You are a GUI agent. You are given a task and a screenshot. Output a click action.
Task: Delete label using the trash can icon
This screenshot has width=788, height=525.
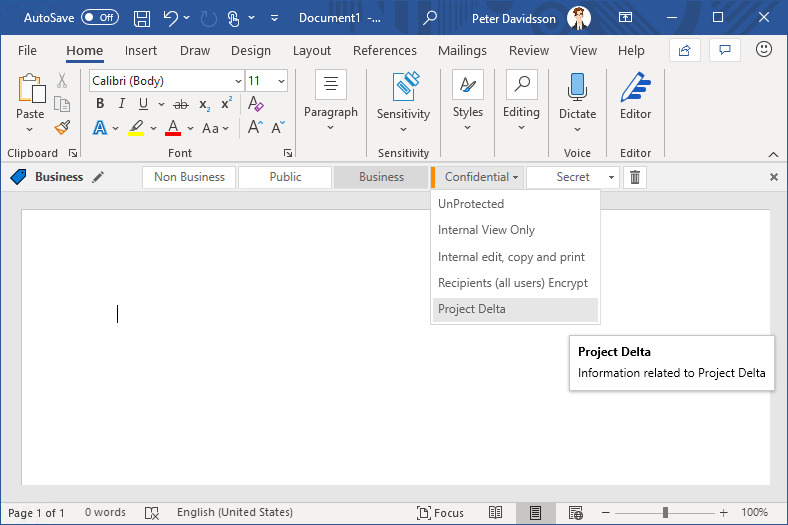(x=635, y=177)
